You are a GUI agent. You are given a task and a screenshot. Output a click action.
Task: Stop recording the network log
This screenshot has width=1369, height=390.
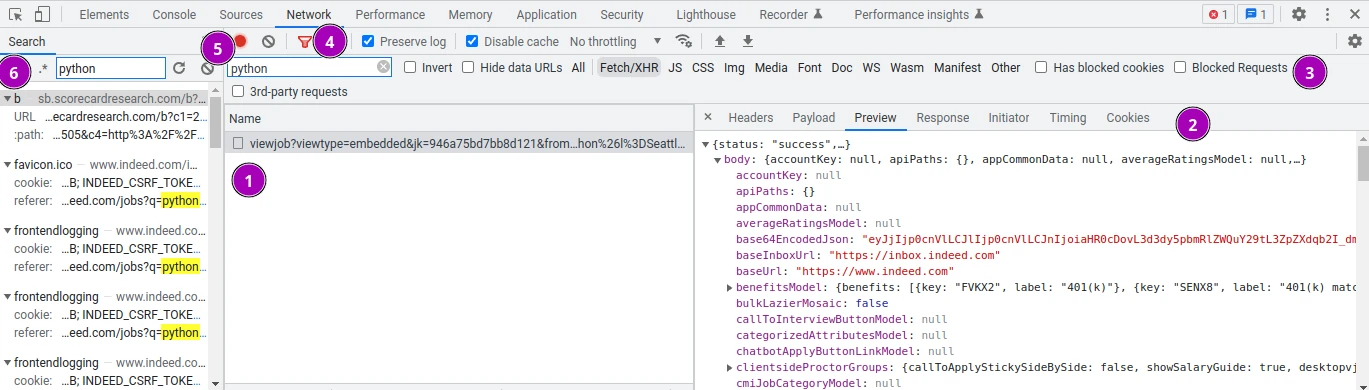tap(241, 41)
